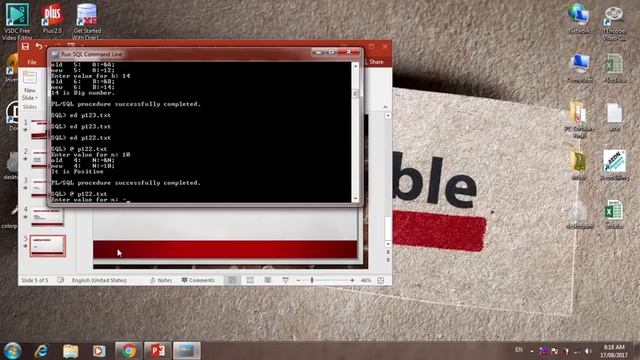Image resolution: width=640 pixels, height=360 pixels.
Task: Switch to Reading view
Action: coord(268,280)
